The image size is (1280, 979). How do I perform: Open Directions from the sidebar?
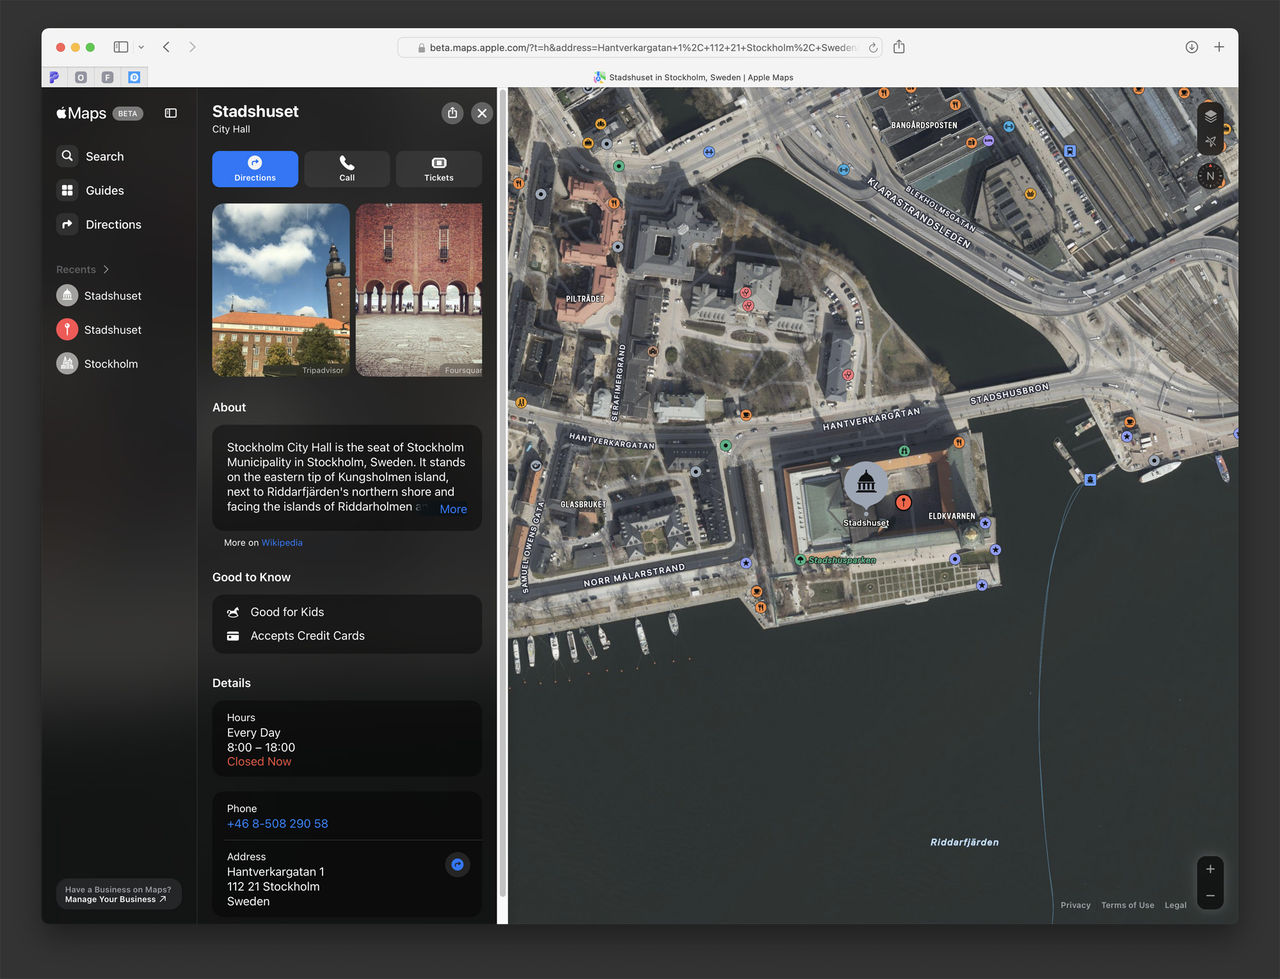point(68,224)
